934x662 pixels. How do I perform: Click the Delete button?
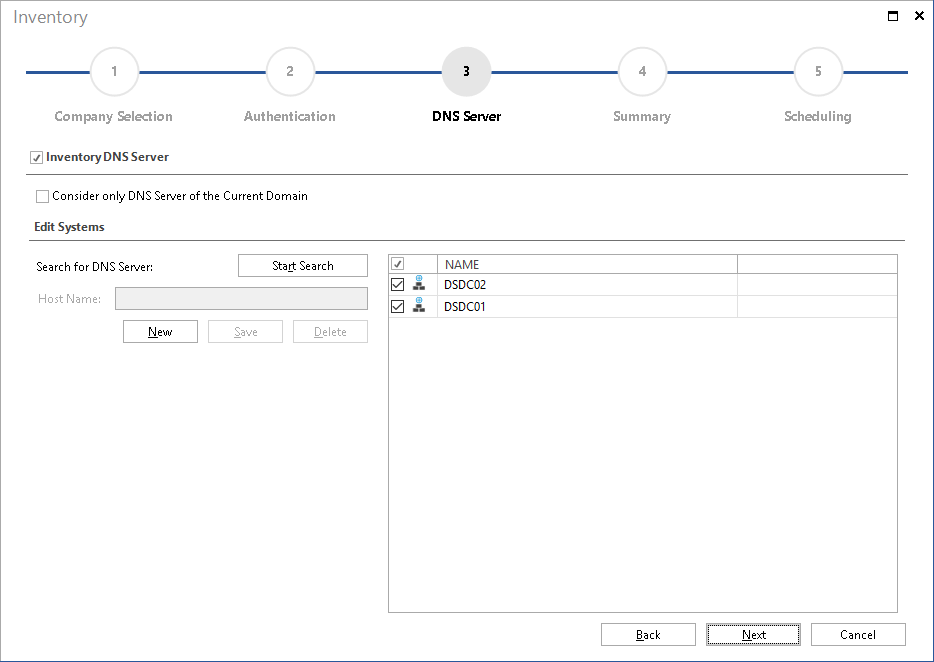(330, 332)
